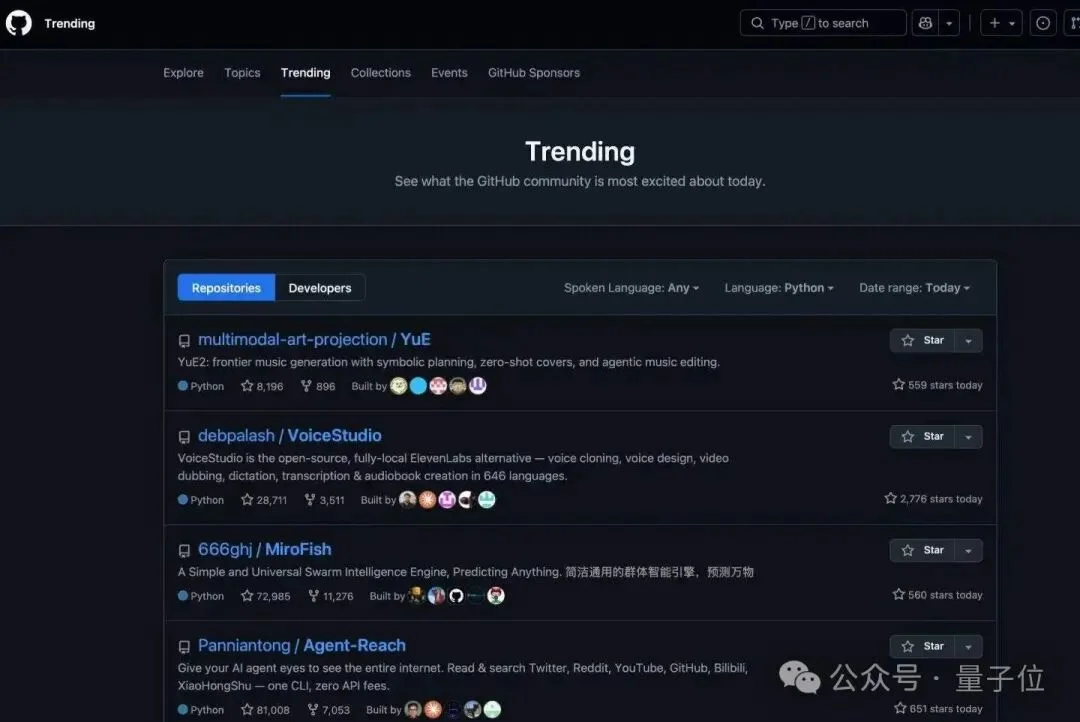Open 666ghj / MiroFish repository link
The image size is (1080, 722).
264,549
